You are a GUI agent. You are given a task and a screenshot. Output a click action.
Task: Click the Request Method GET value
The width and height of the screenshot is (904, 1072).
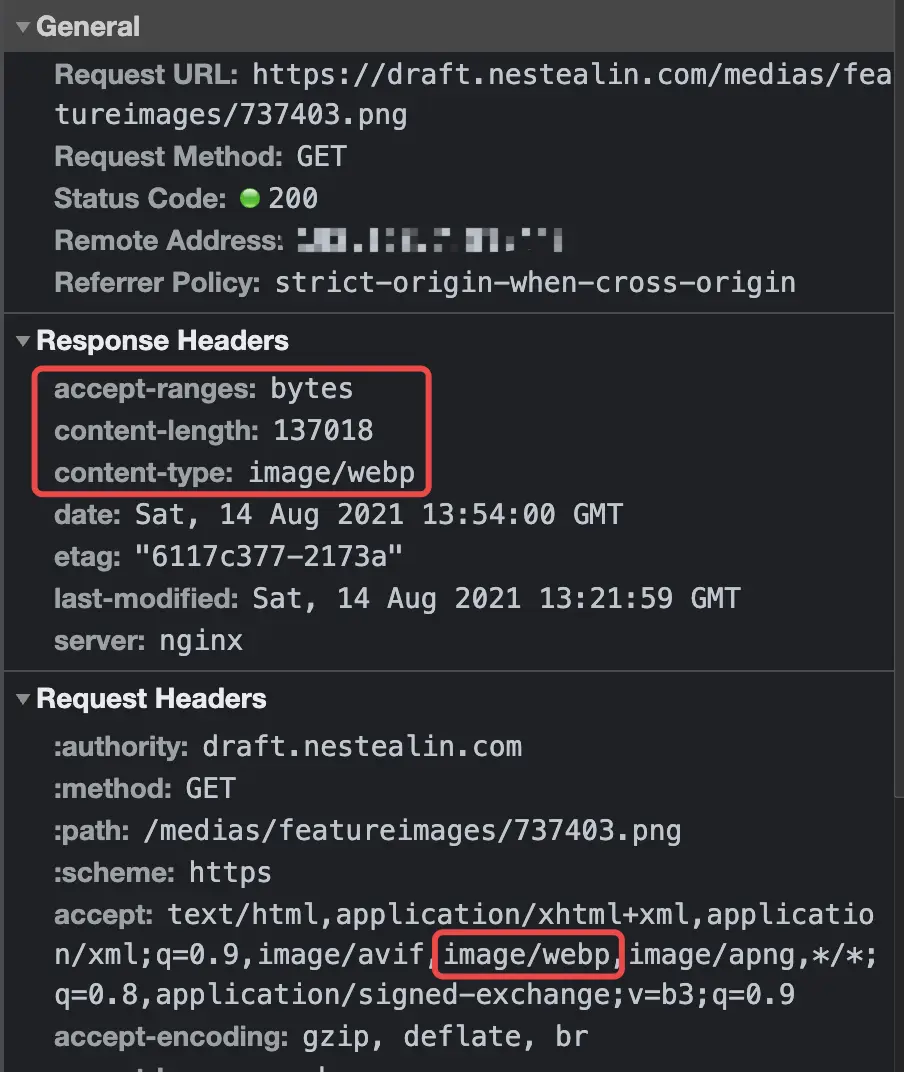321,157
